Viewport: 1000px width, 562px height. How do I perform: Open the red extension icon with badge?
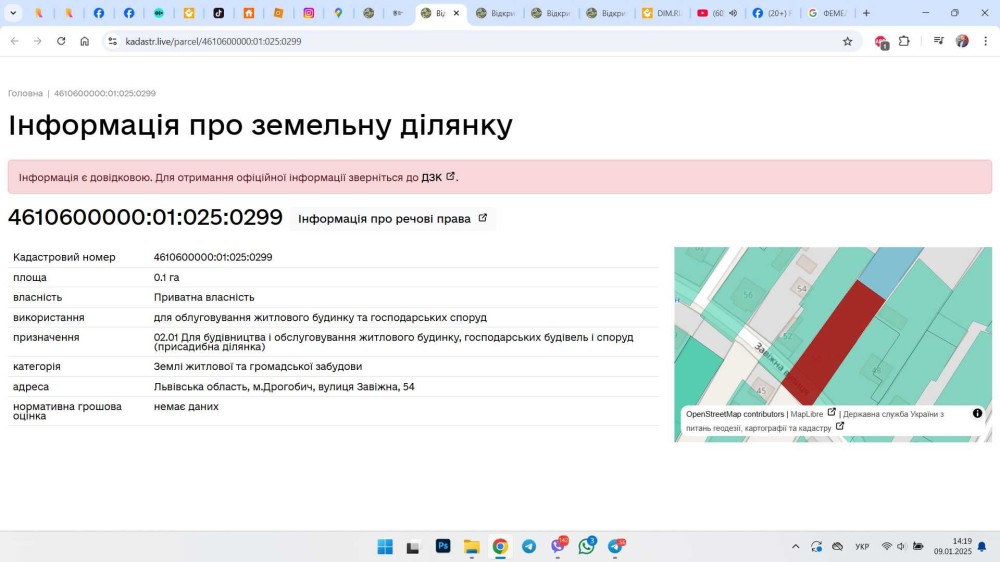pyautogui.click(x=881, y=42)
